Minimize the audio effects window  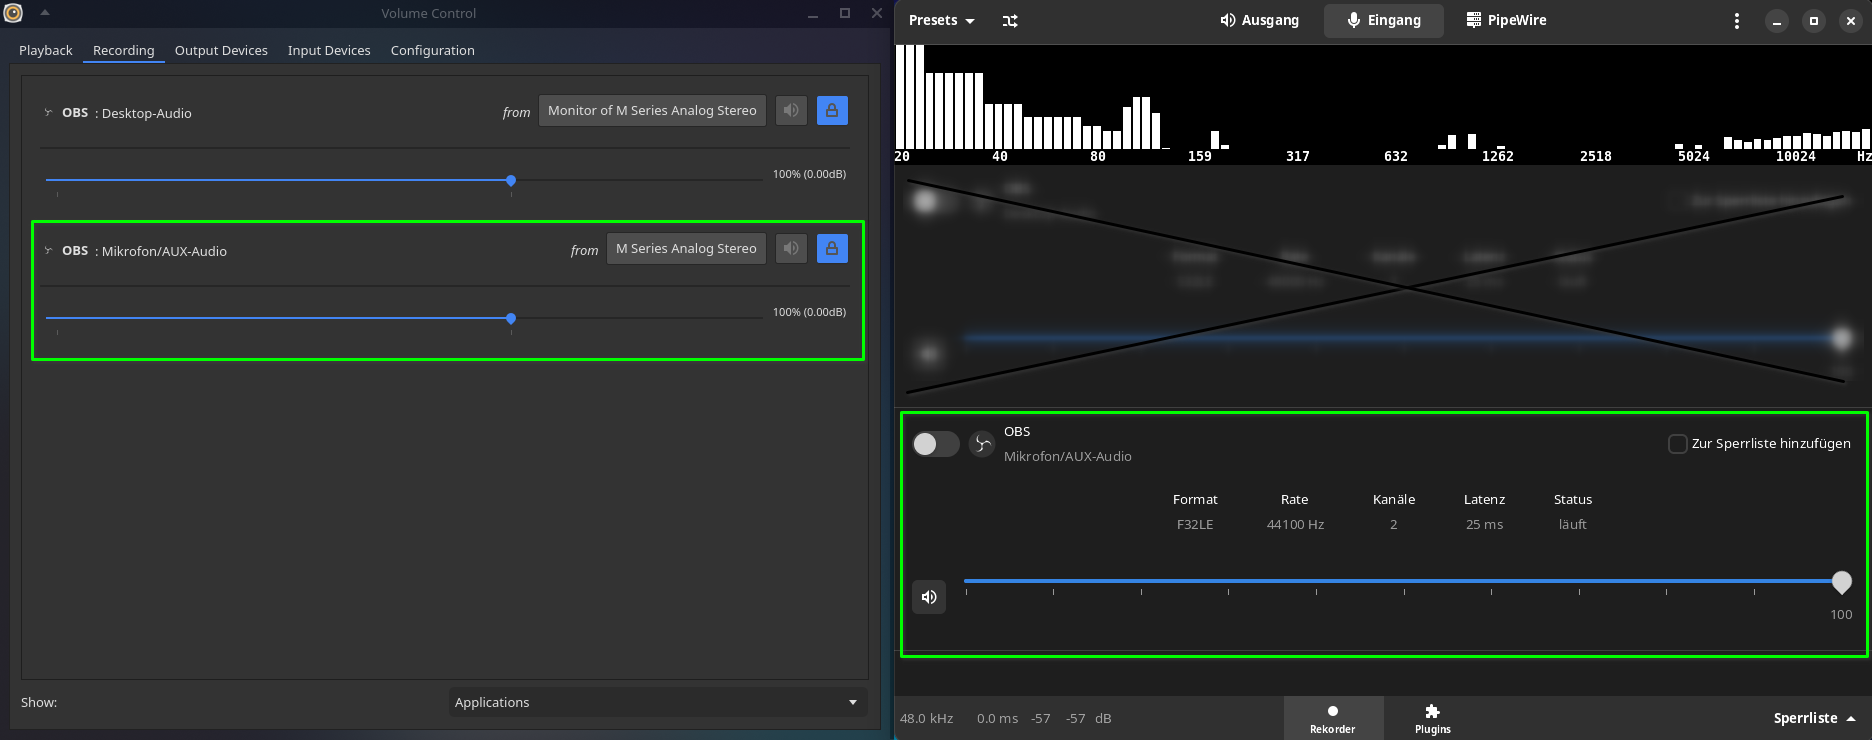click(x=1777, y=20)
